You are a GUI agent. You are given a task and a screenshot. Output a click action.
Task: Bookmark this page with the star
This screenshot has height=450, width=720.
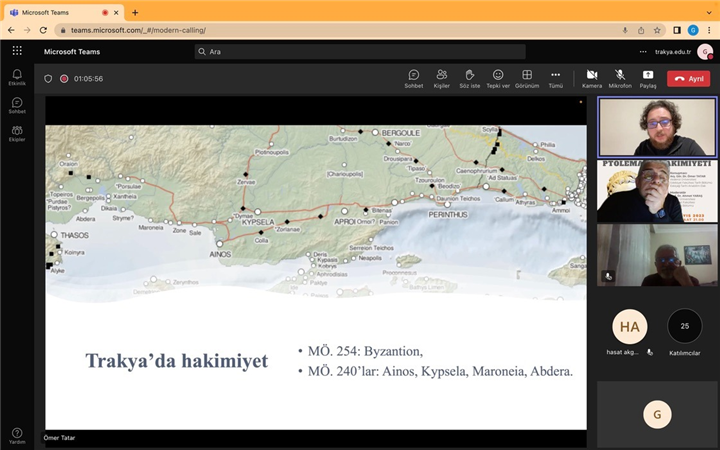[x=657, y=30]
